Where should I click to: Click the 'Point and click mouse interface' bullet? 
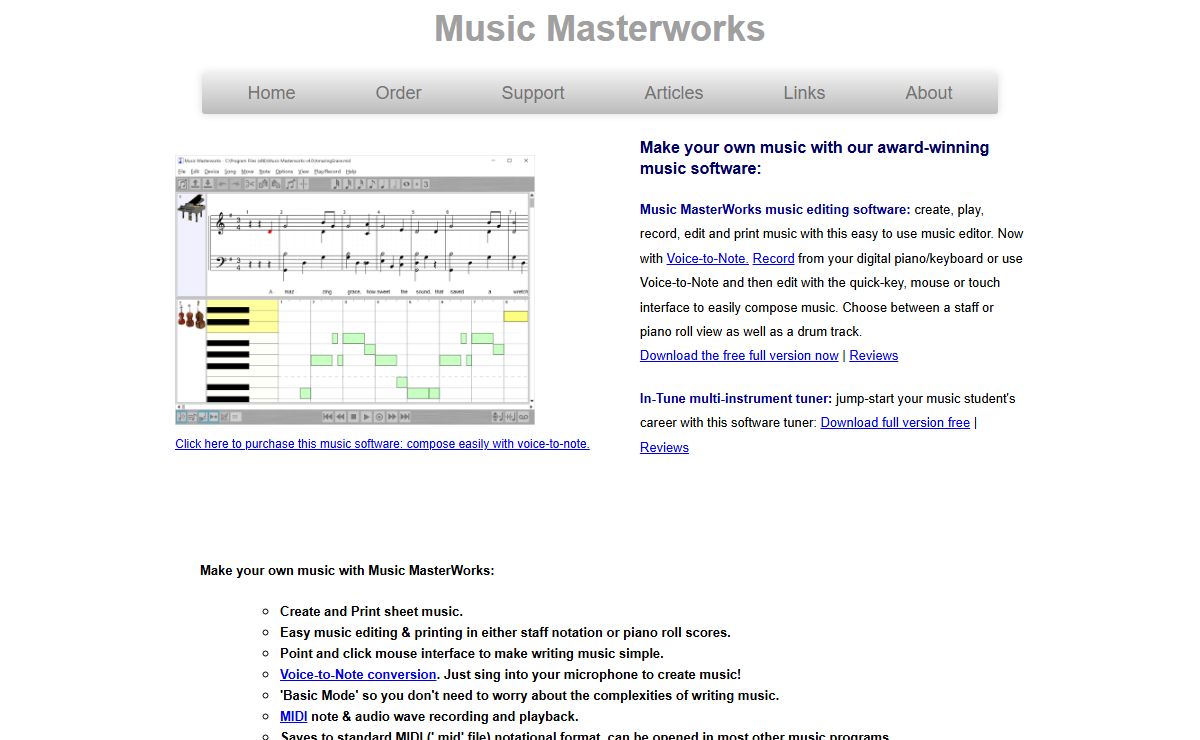472,653
